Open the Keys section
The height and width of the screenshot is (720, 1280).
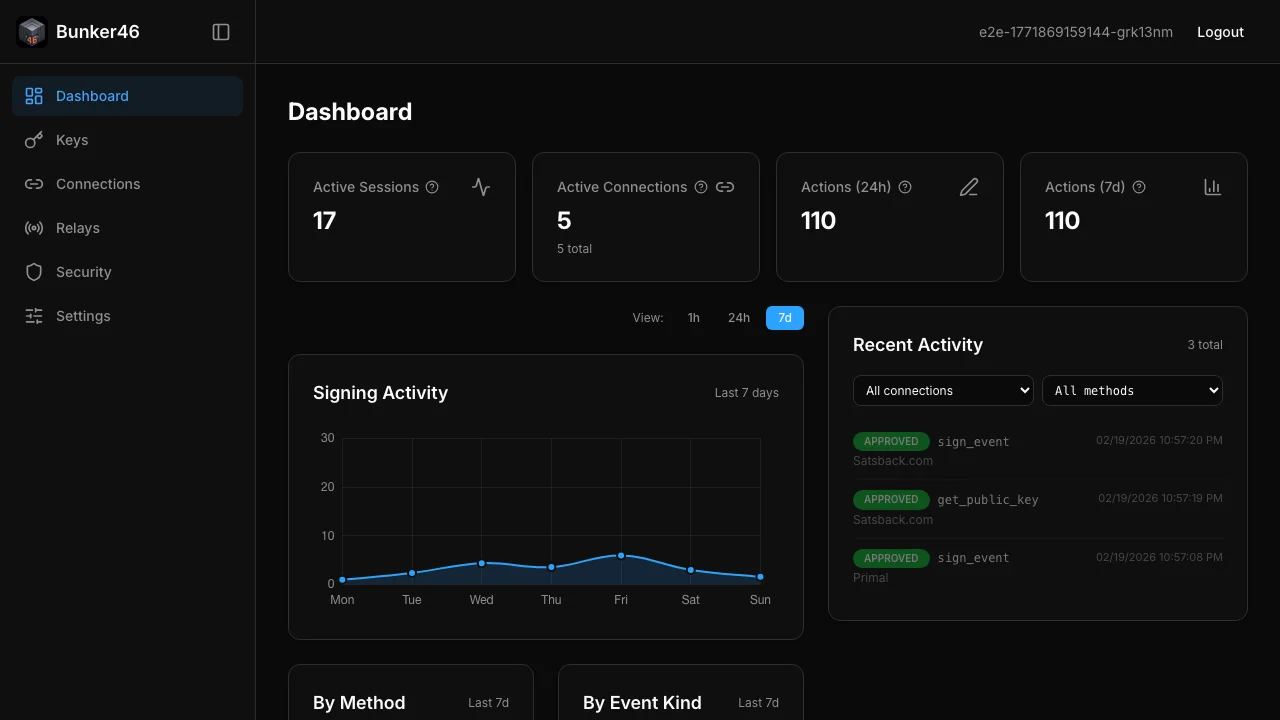coord(70,140)
